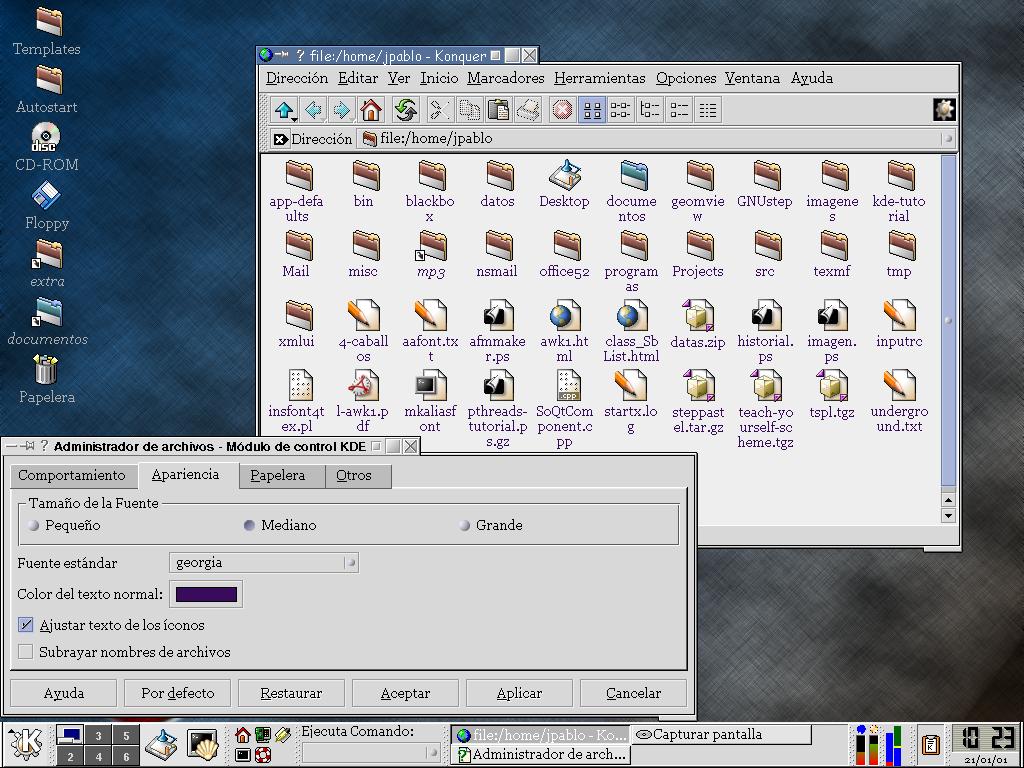The image size is (1024, 768).
Task: Click Por defecto button
Action: coord(178,694)
